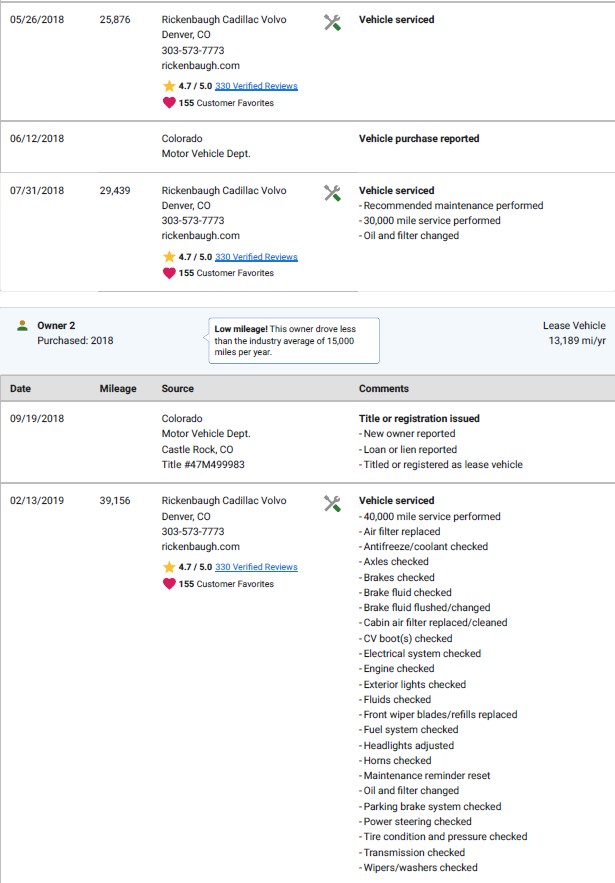This screenshot has height=883, width=615.
Task: Open 330 Verified Reviews link in 02/13/2019 entry
Action: click(256, 567)
